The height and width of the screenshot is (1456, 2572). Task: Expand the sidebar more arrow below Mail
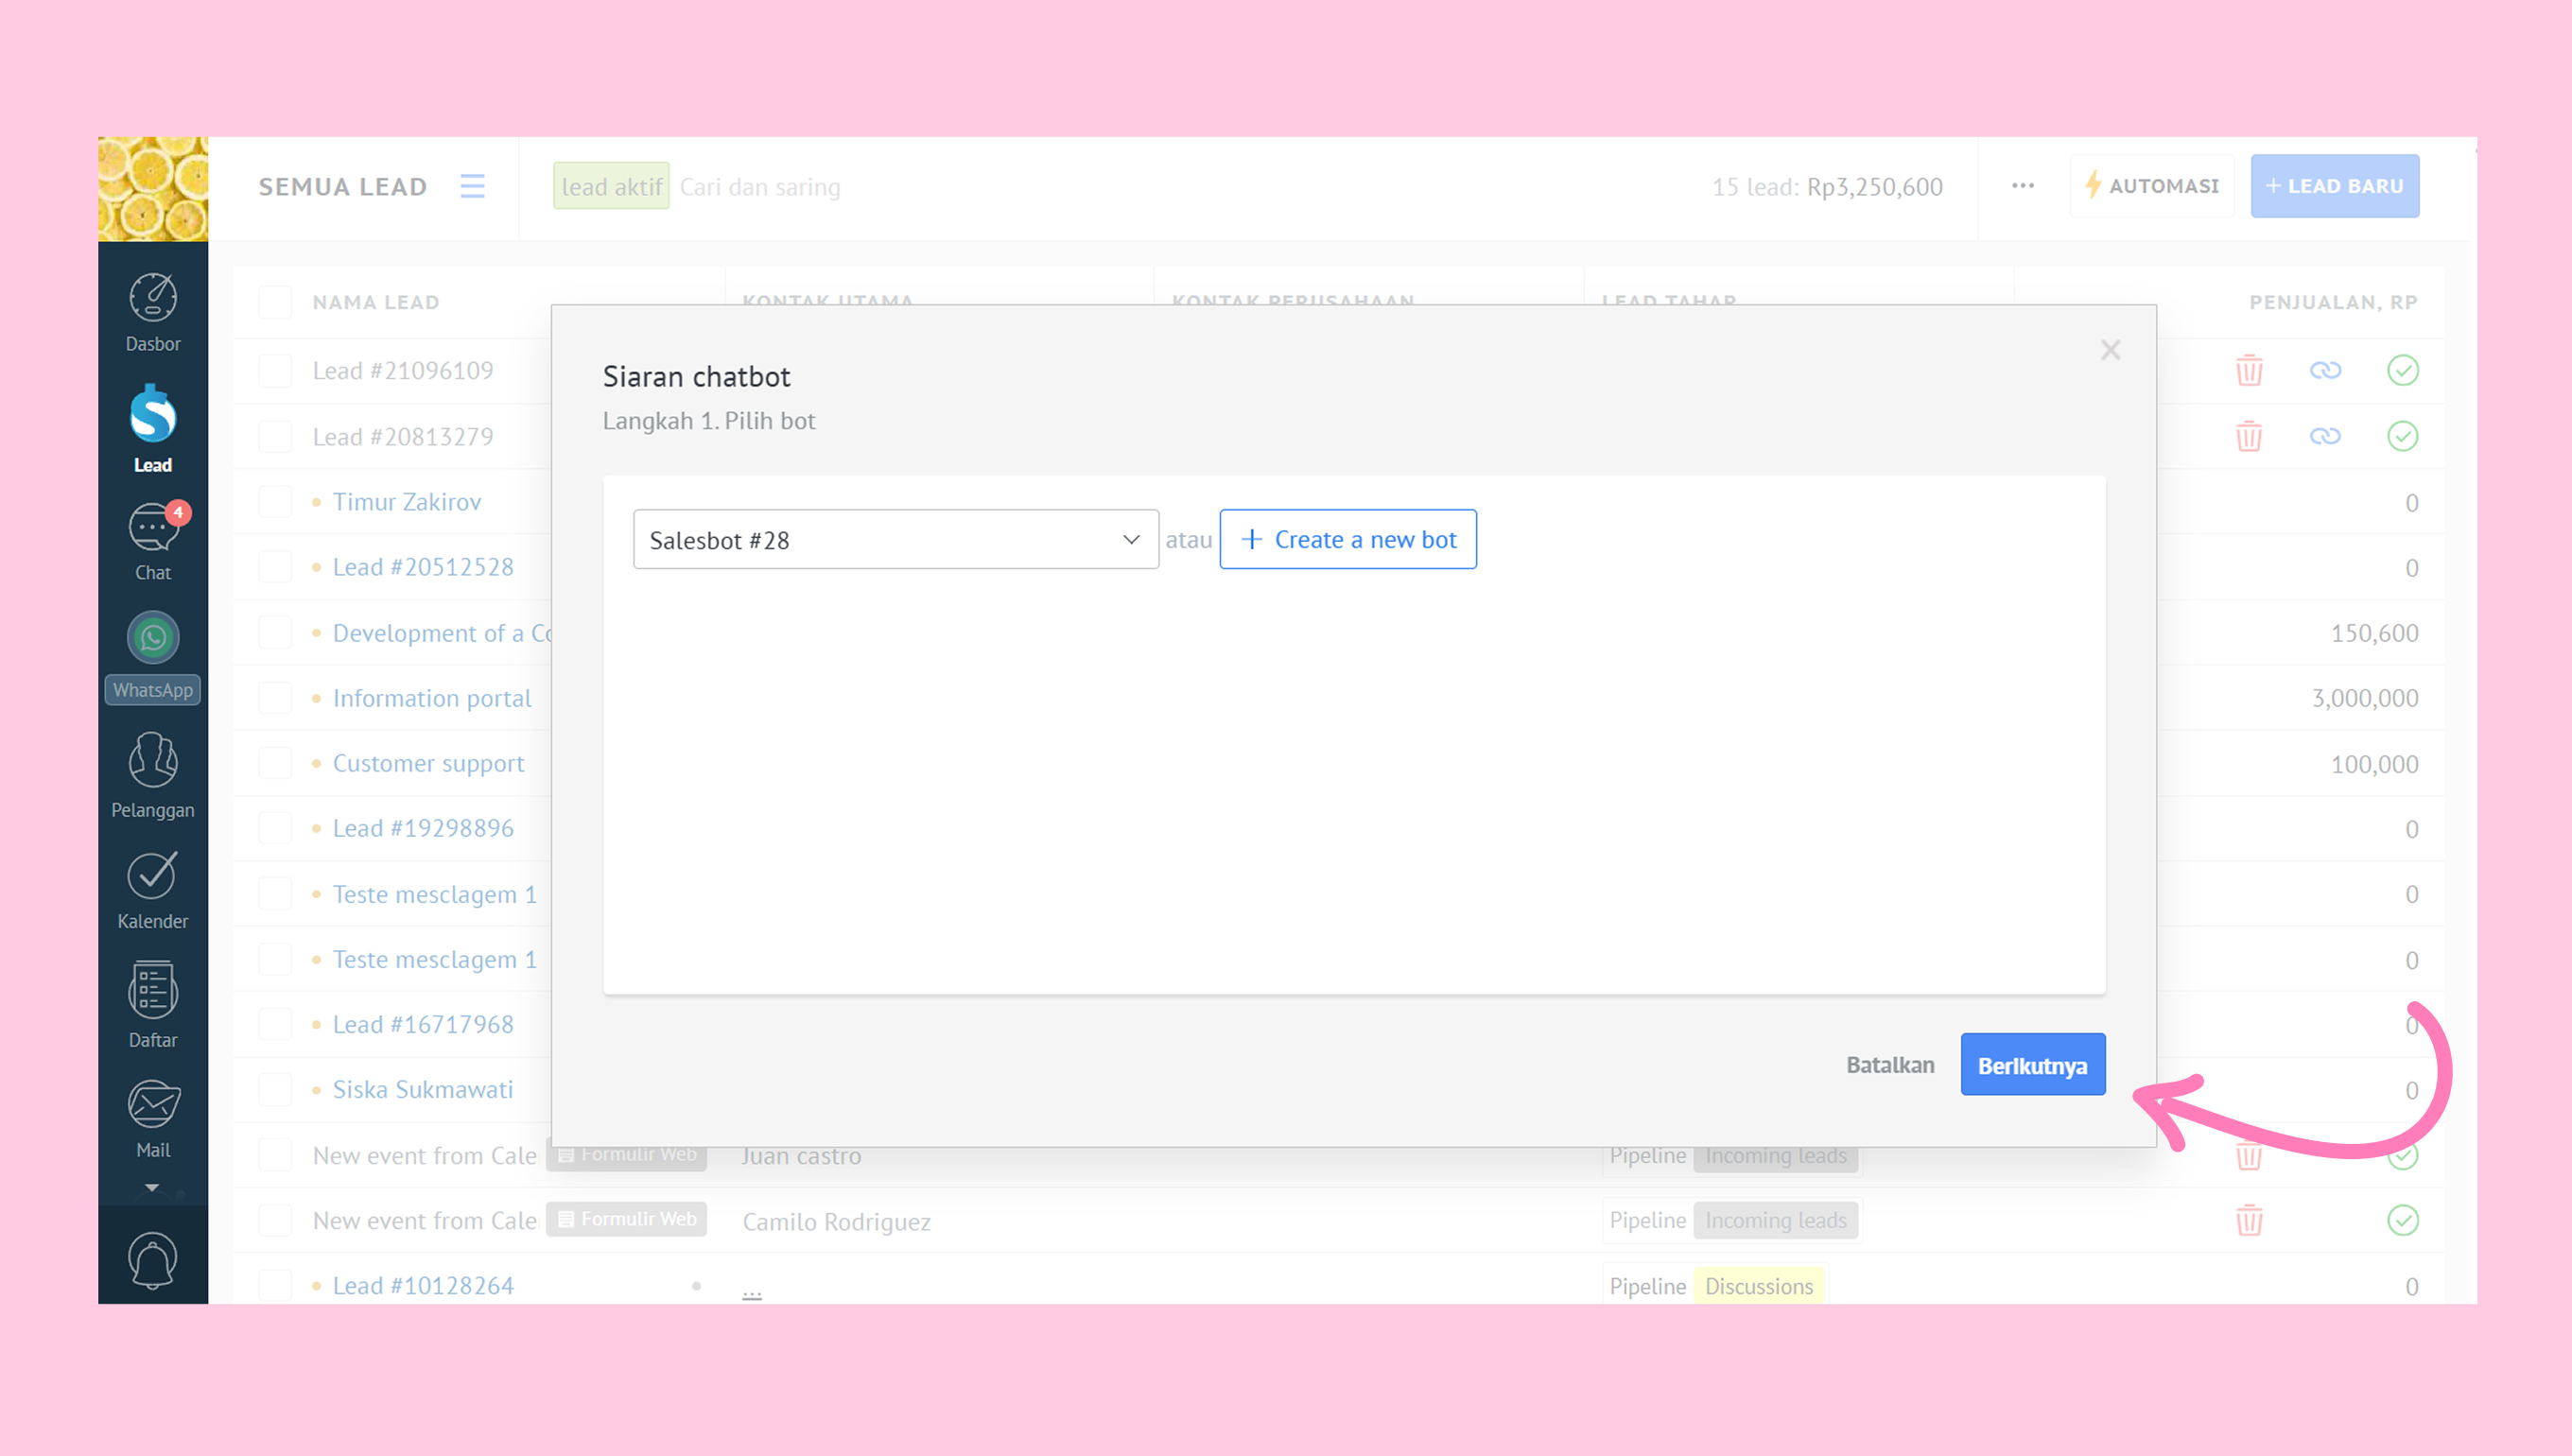152,1187
